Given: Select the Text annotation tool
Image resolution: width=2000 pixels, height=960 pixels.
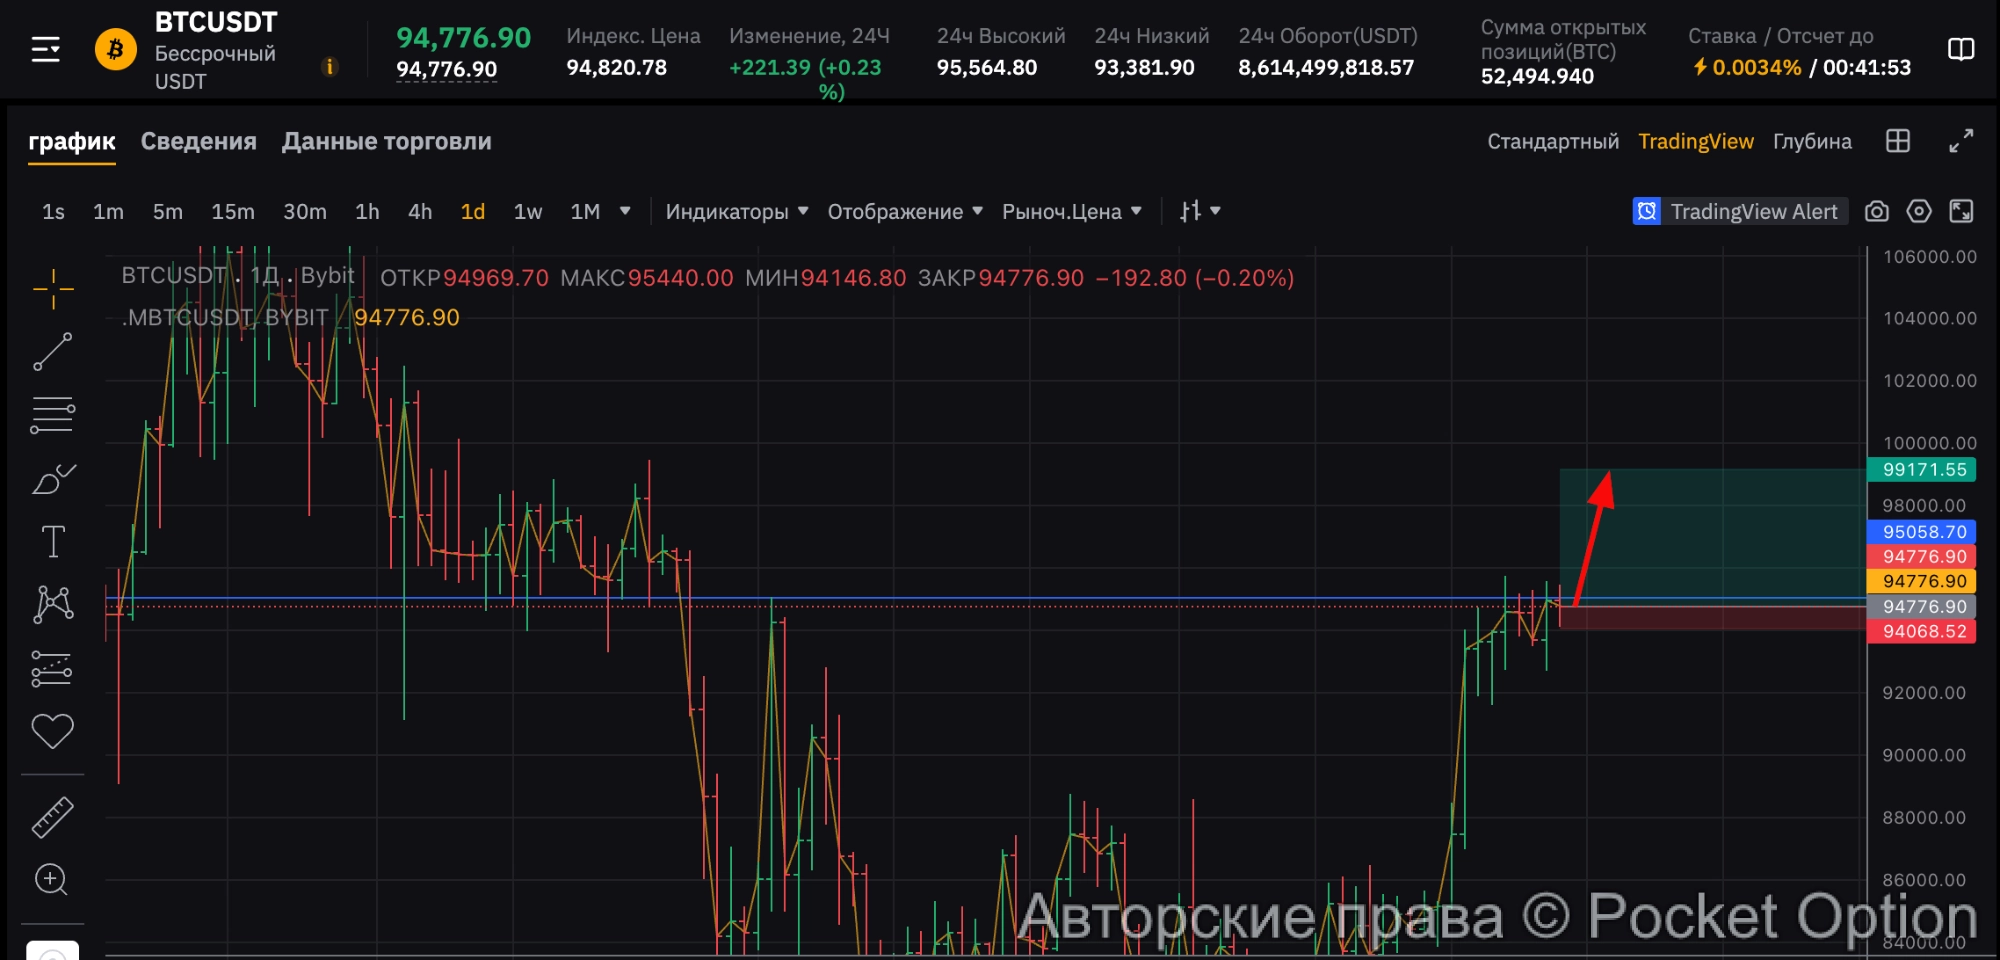Looking at the screenshot, I should pos(53,542).
